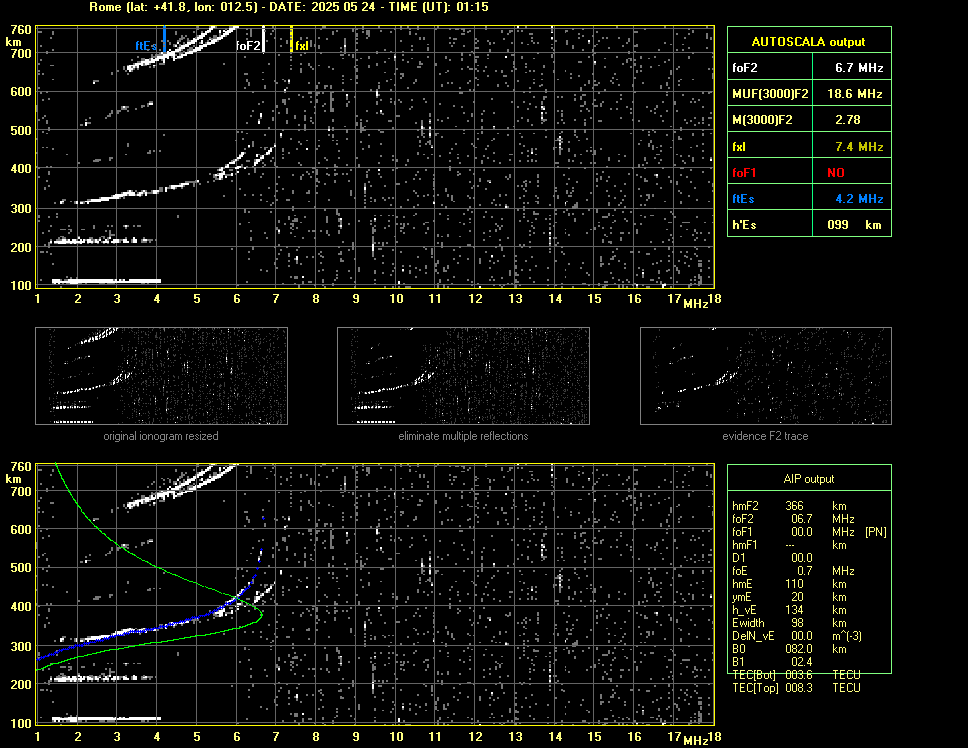Click the foF1 '00.0 MHz [PN]' row
Screen dimensions: 968x748
[x=809, y=532]
